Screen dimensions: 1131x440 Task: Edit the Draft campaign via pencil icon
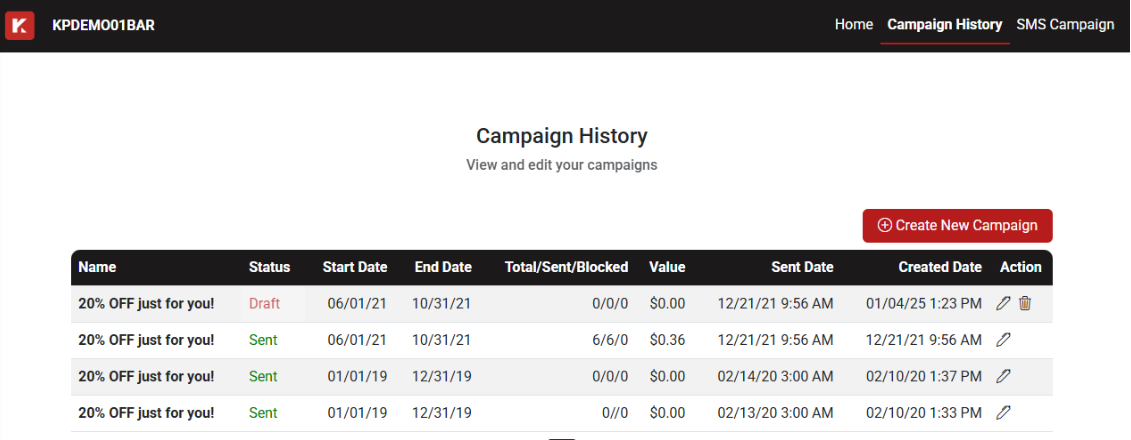click(x=1003, y=304)
